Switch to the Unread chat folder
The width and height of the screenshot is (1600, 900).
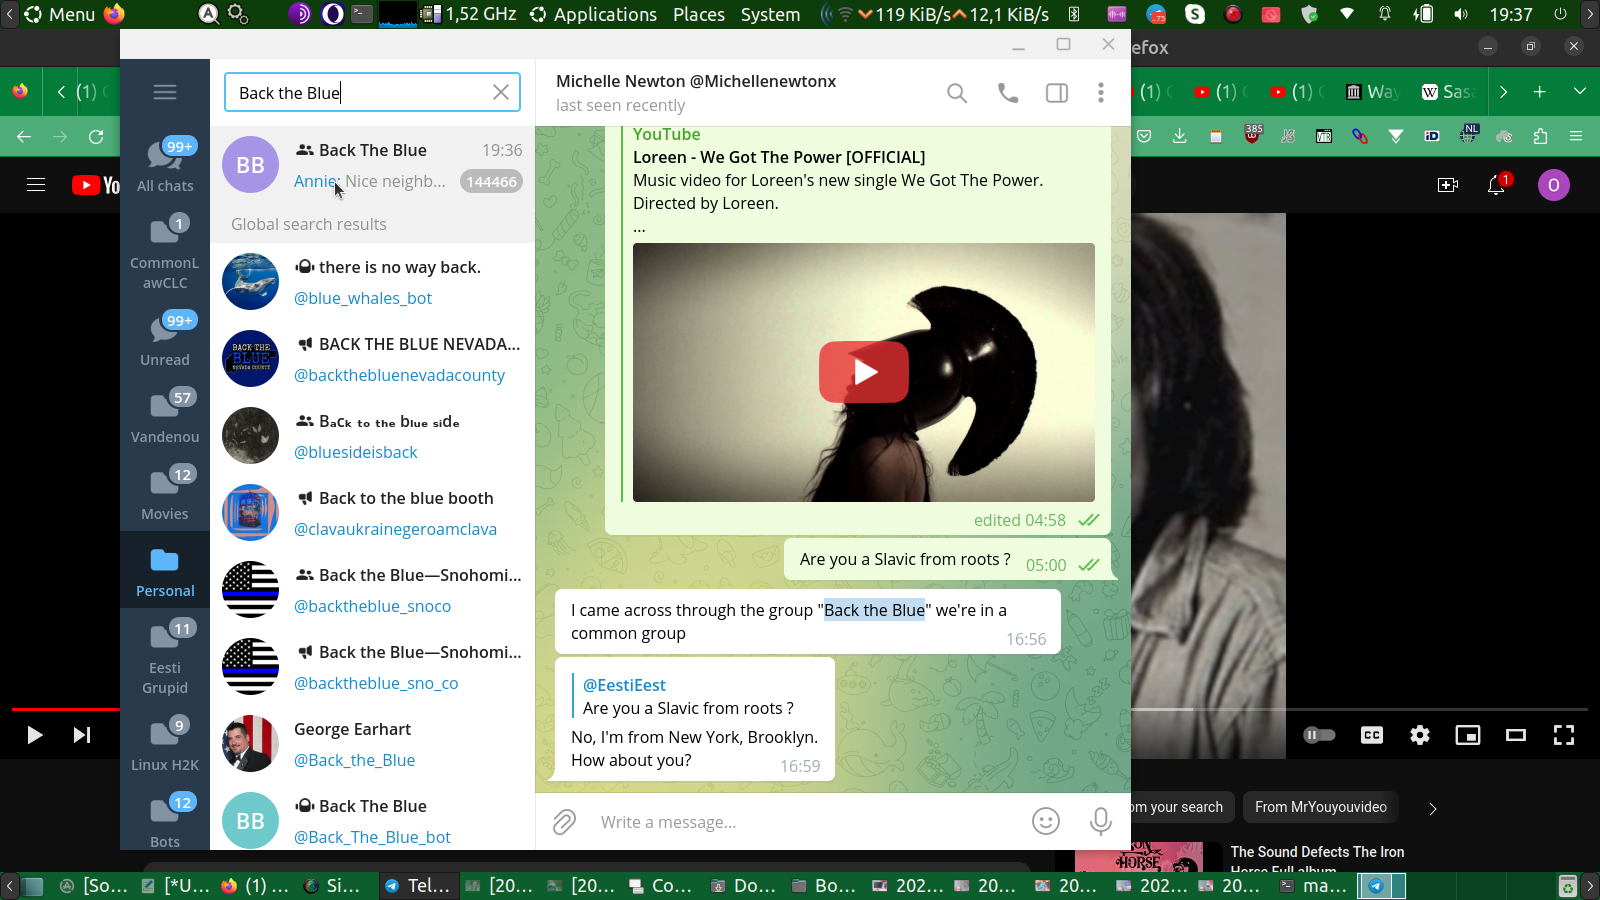[x=165, y=340]
